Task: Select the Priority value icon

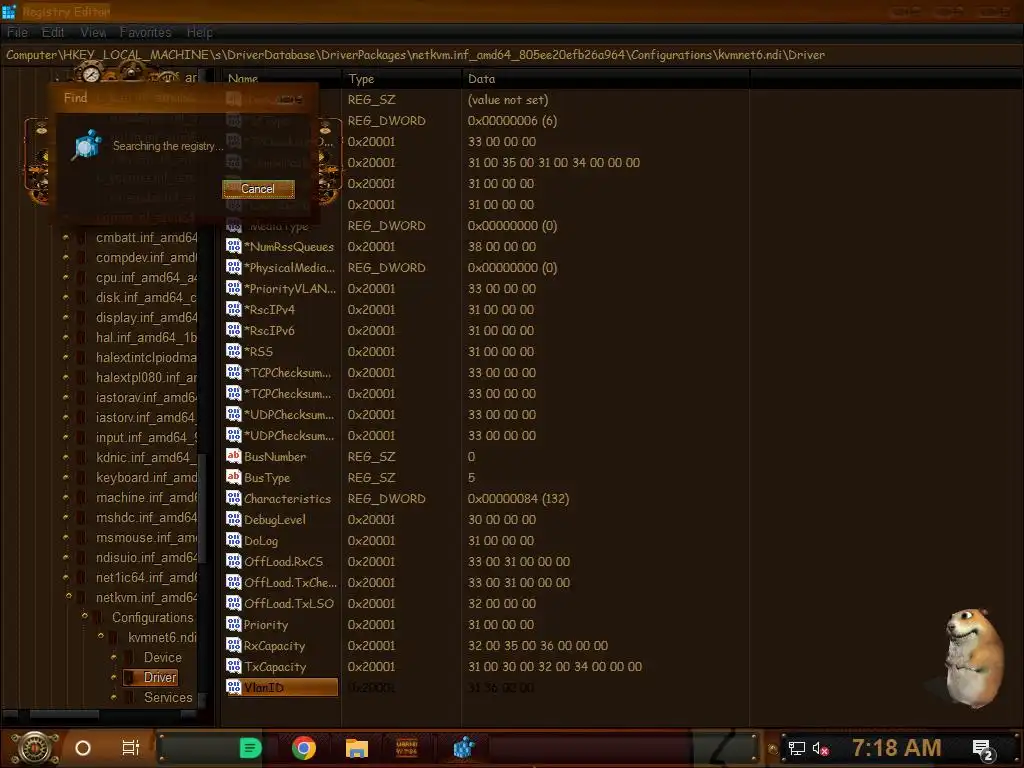Action: (234, 624)
